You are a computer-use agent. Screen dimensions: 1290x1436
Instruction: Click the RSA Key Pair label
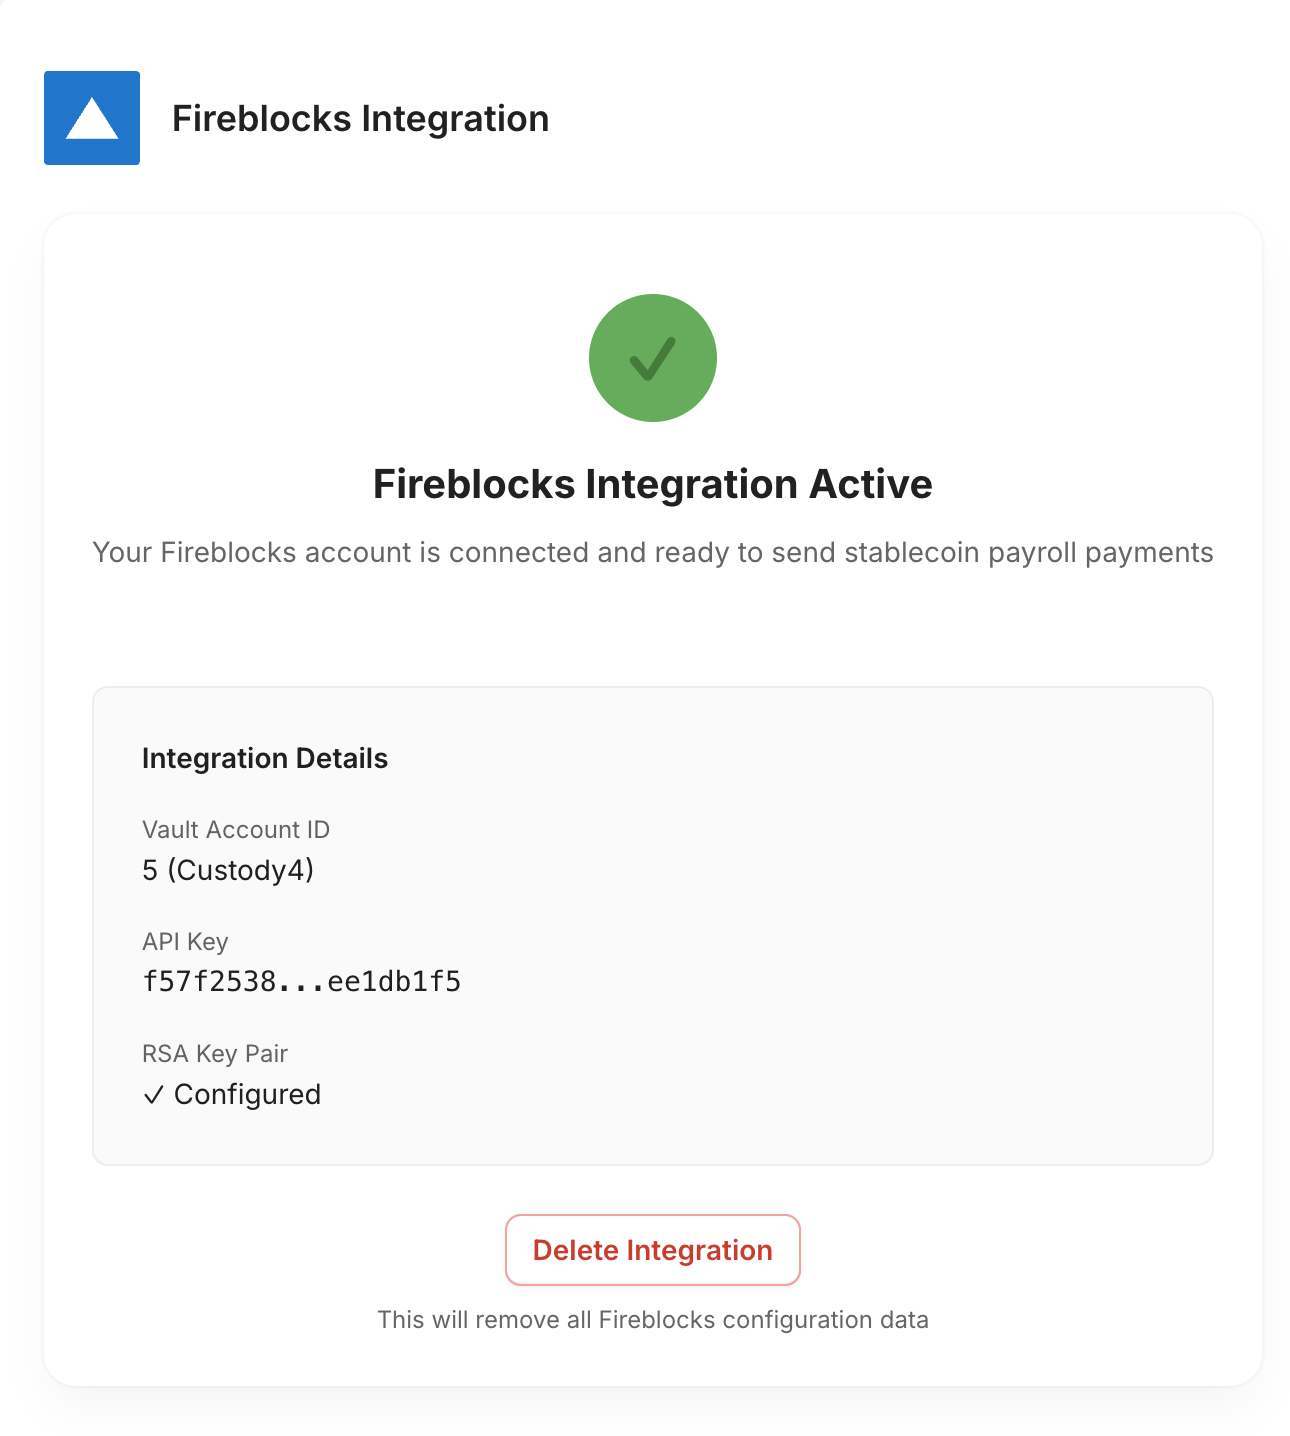coord(215,1053)
